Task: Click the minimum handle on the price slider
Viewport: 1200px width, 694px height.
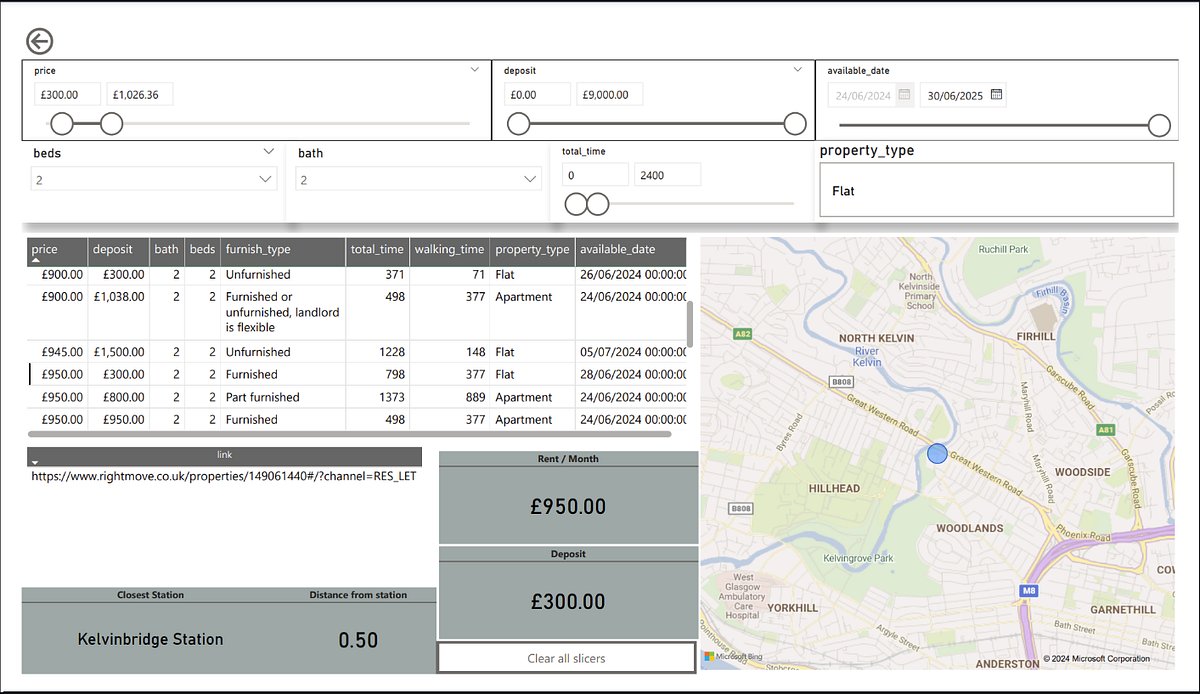Action: (61, 123)
